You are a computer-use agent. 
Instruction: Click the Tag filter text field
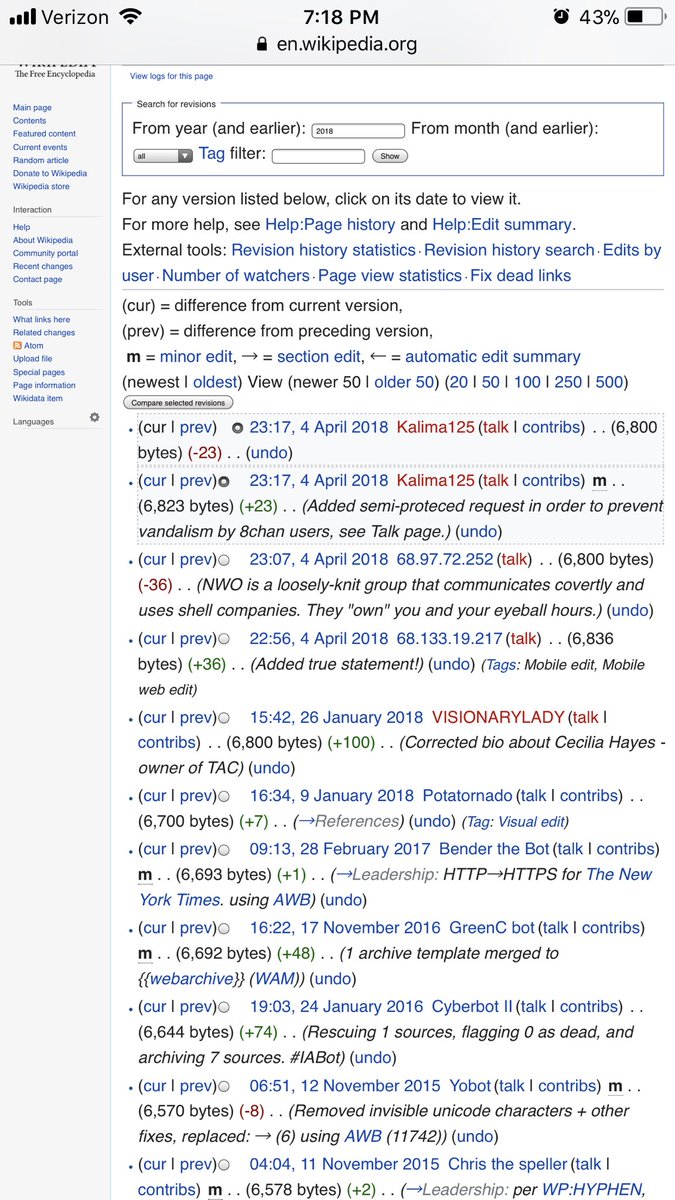pos(318,156)
